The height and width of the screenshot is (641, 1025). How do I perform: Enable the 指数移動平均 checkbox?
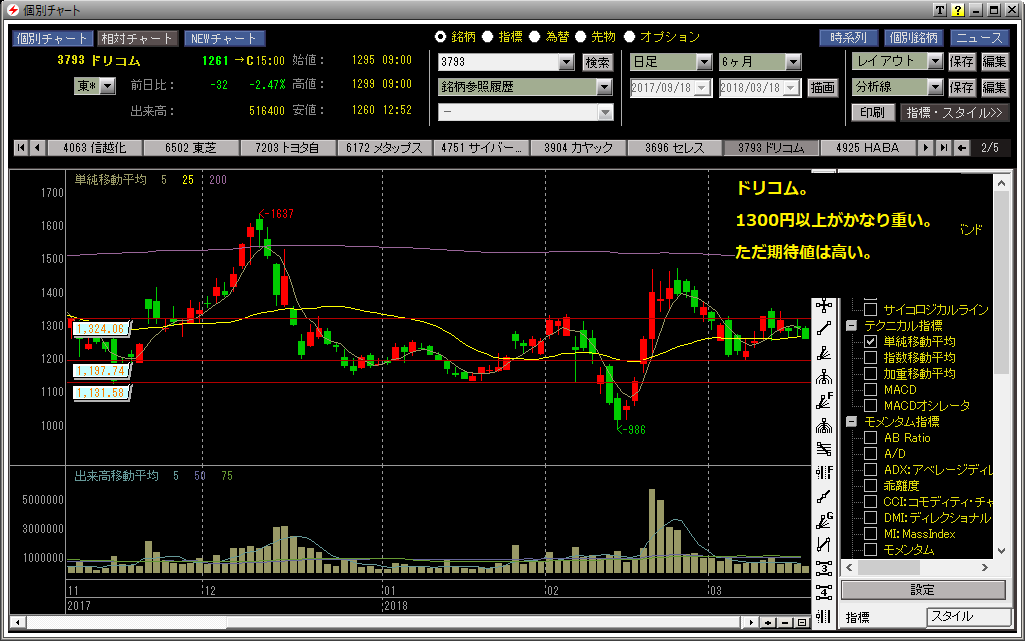click(870, 357)
